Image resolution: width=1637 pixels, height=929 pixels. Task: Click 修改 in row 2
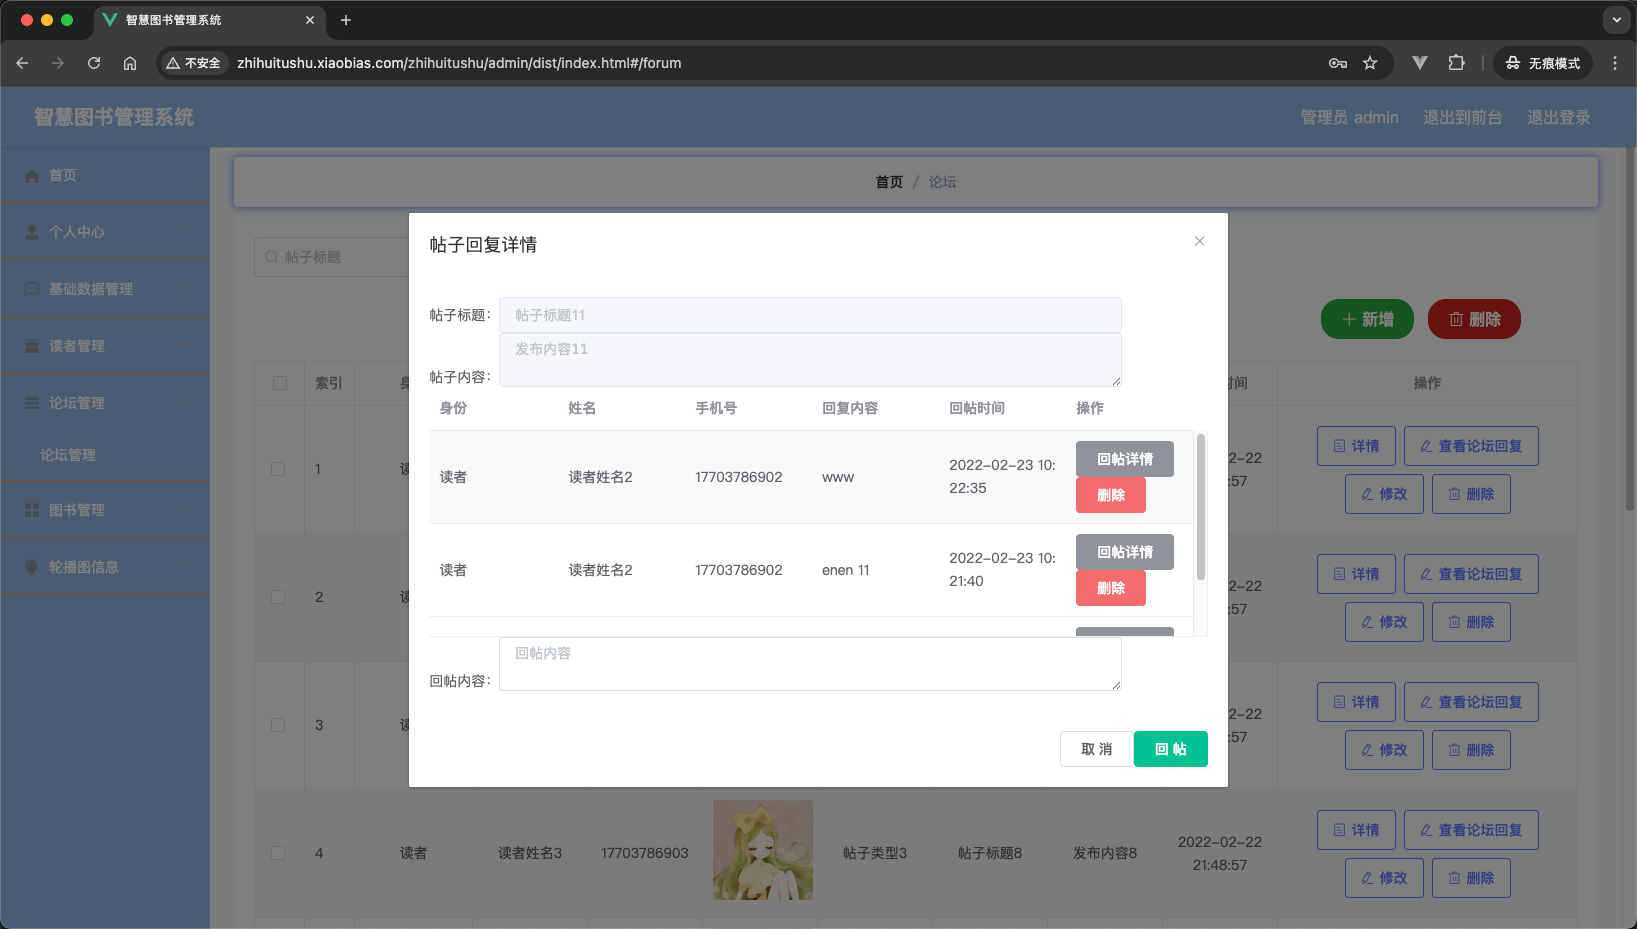click(x=1384, y=622)
